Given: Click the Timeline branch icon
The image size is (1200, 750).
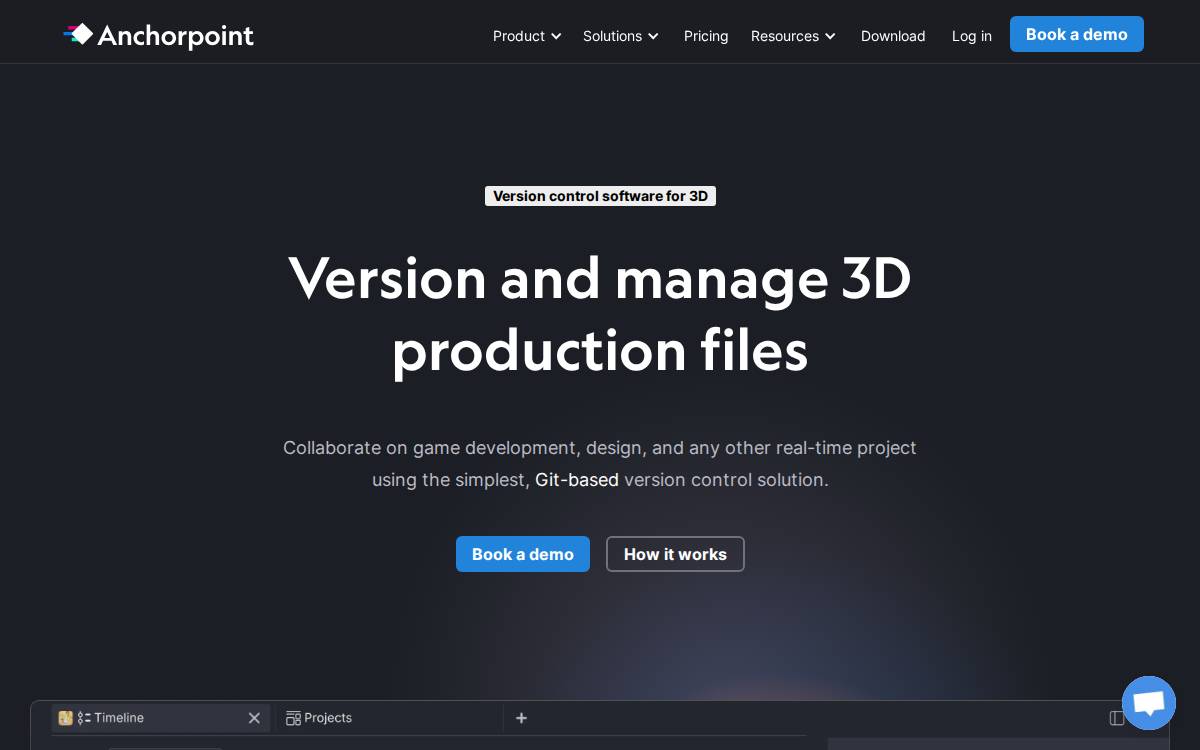Looking at the screenshot, I should (x=84, y=718).
